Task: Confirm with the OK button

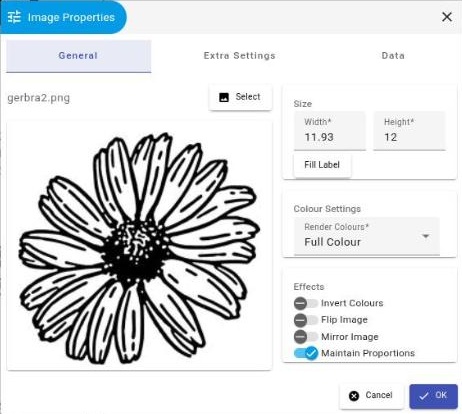Action: tap(433, 396)
